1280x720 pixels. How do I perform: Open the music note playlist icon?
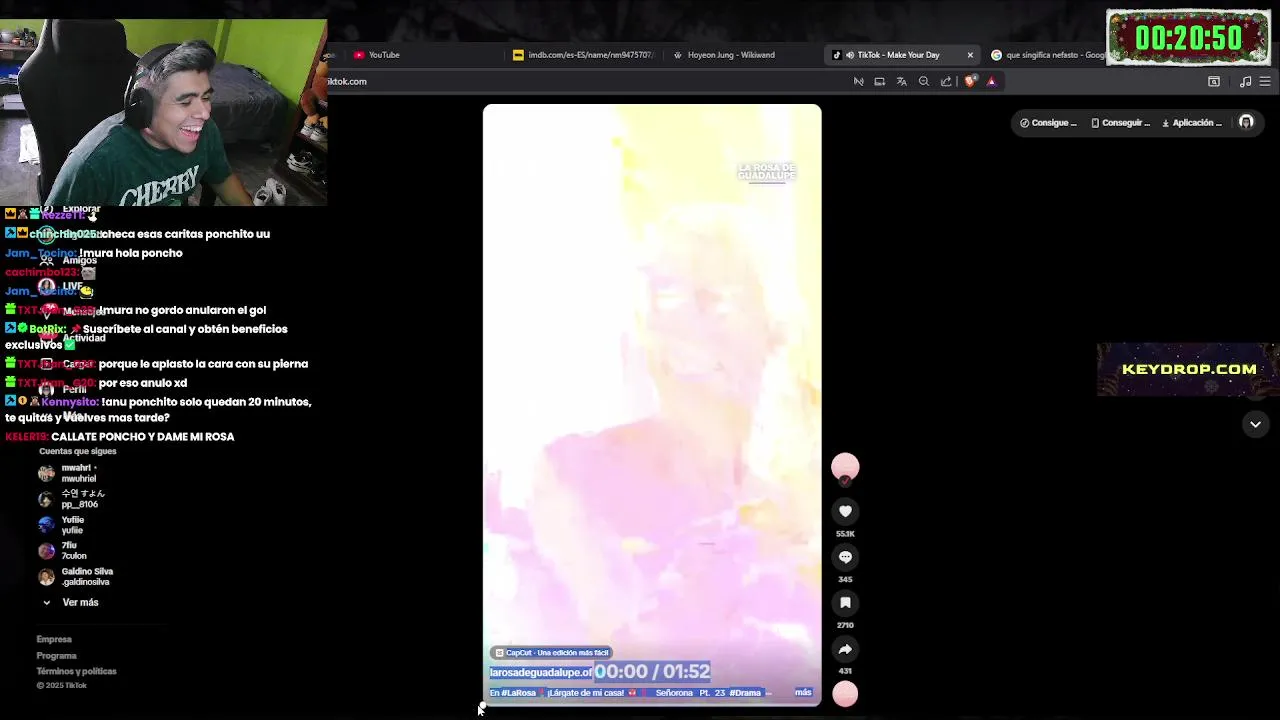pyautogui.click(x=1245, y=82)
